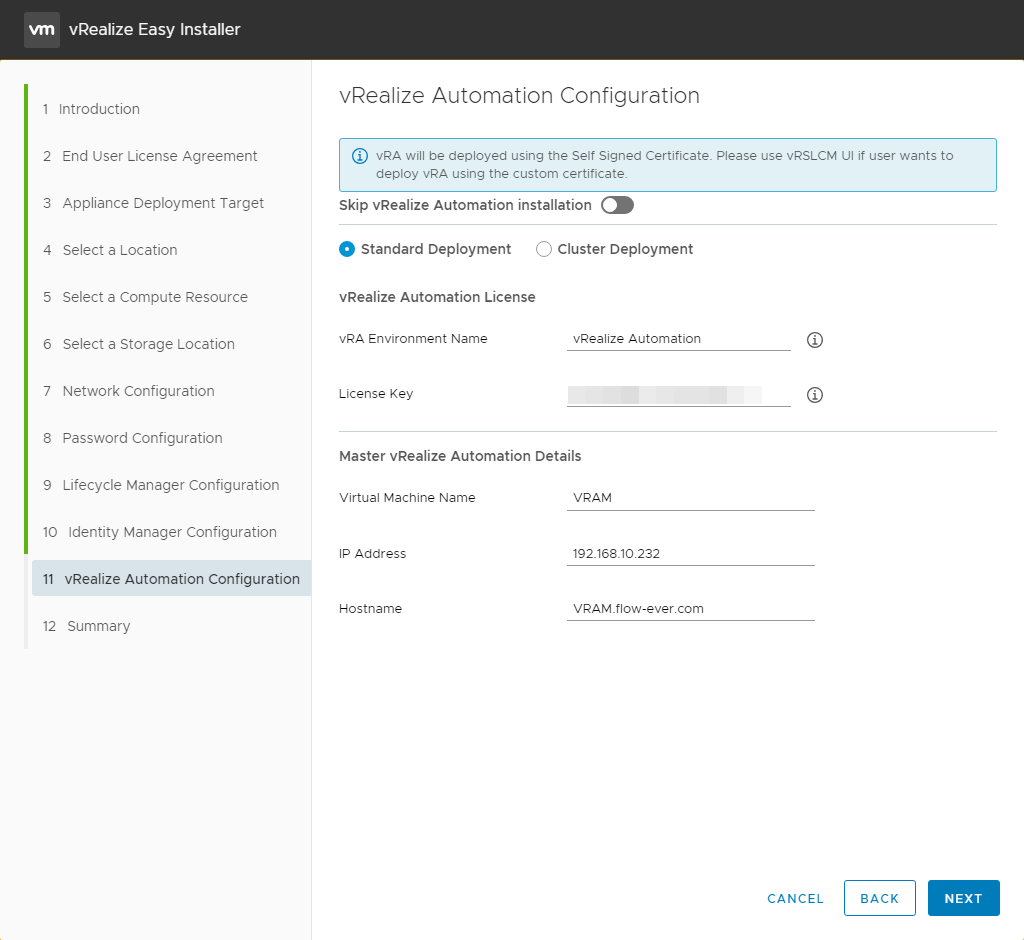
Task: Click the License Key input field
Action: tap(679, 395)
